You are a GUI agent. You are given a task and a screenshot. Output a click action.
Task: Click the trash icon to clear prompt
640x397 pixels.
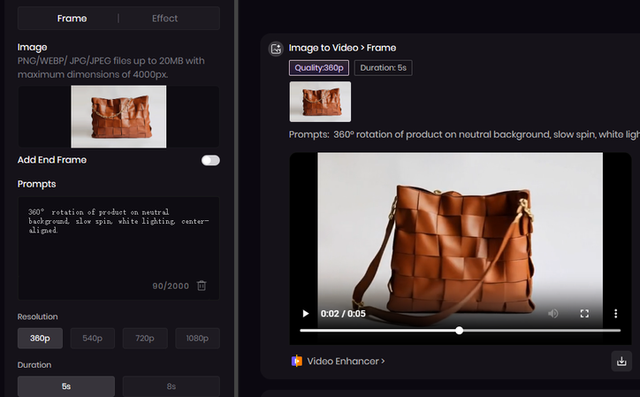(x=202, y=286)
